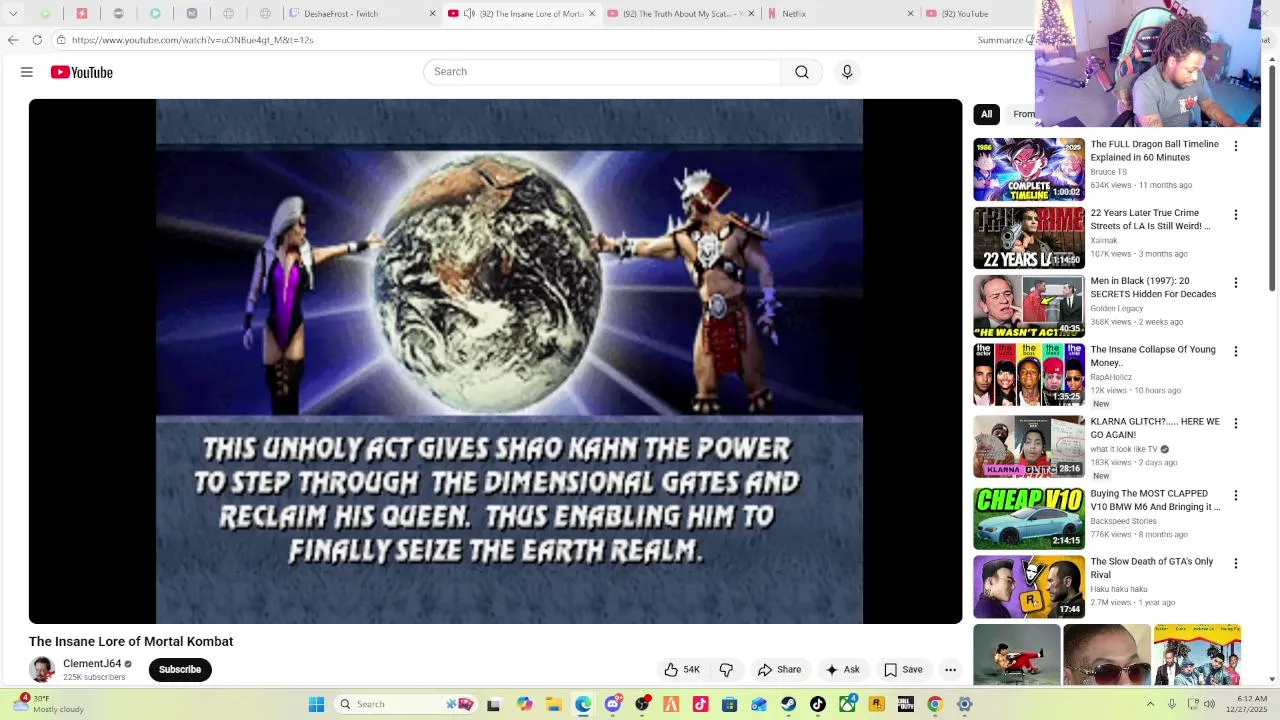The height and width of the screenshot is (720, 1280).
Task: Click the browser address bar URL
Action: [193, 40]
